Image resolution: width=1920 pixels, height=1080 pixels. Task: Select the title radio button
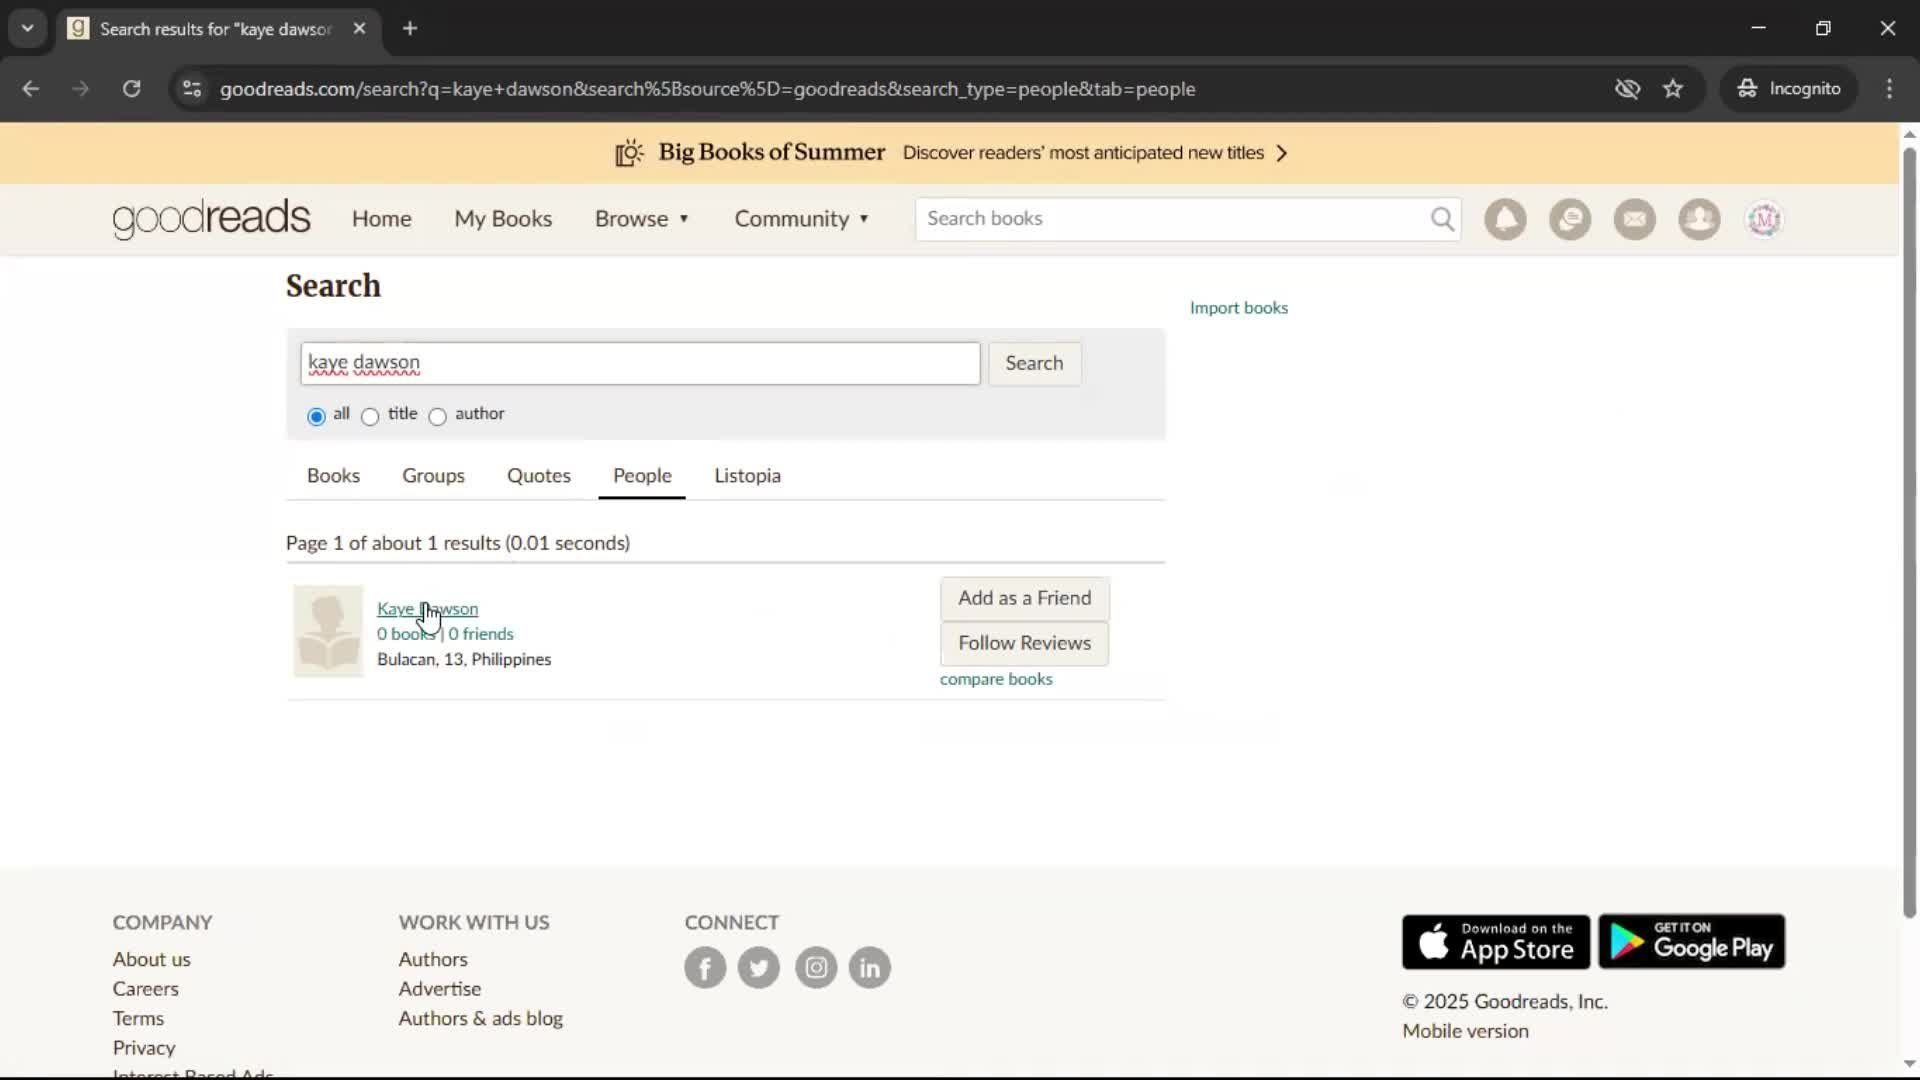click(x=370, y=416)
